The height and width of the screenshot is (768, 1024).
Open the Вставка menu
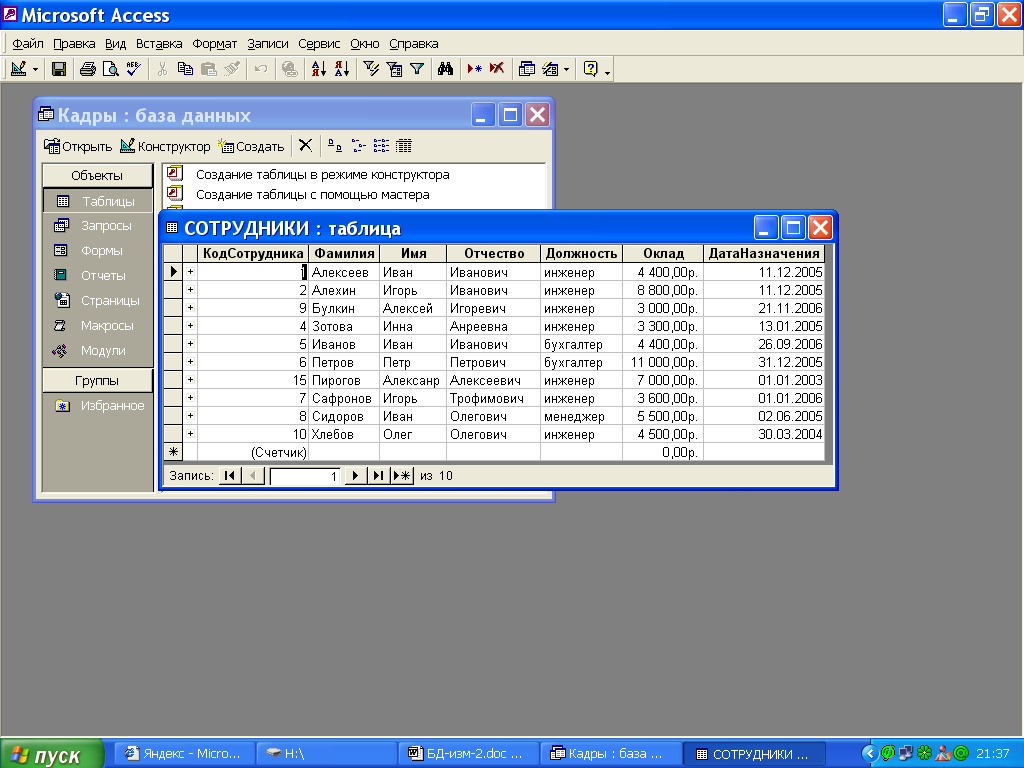(159, 44)
